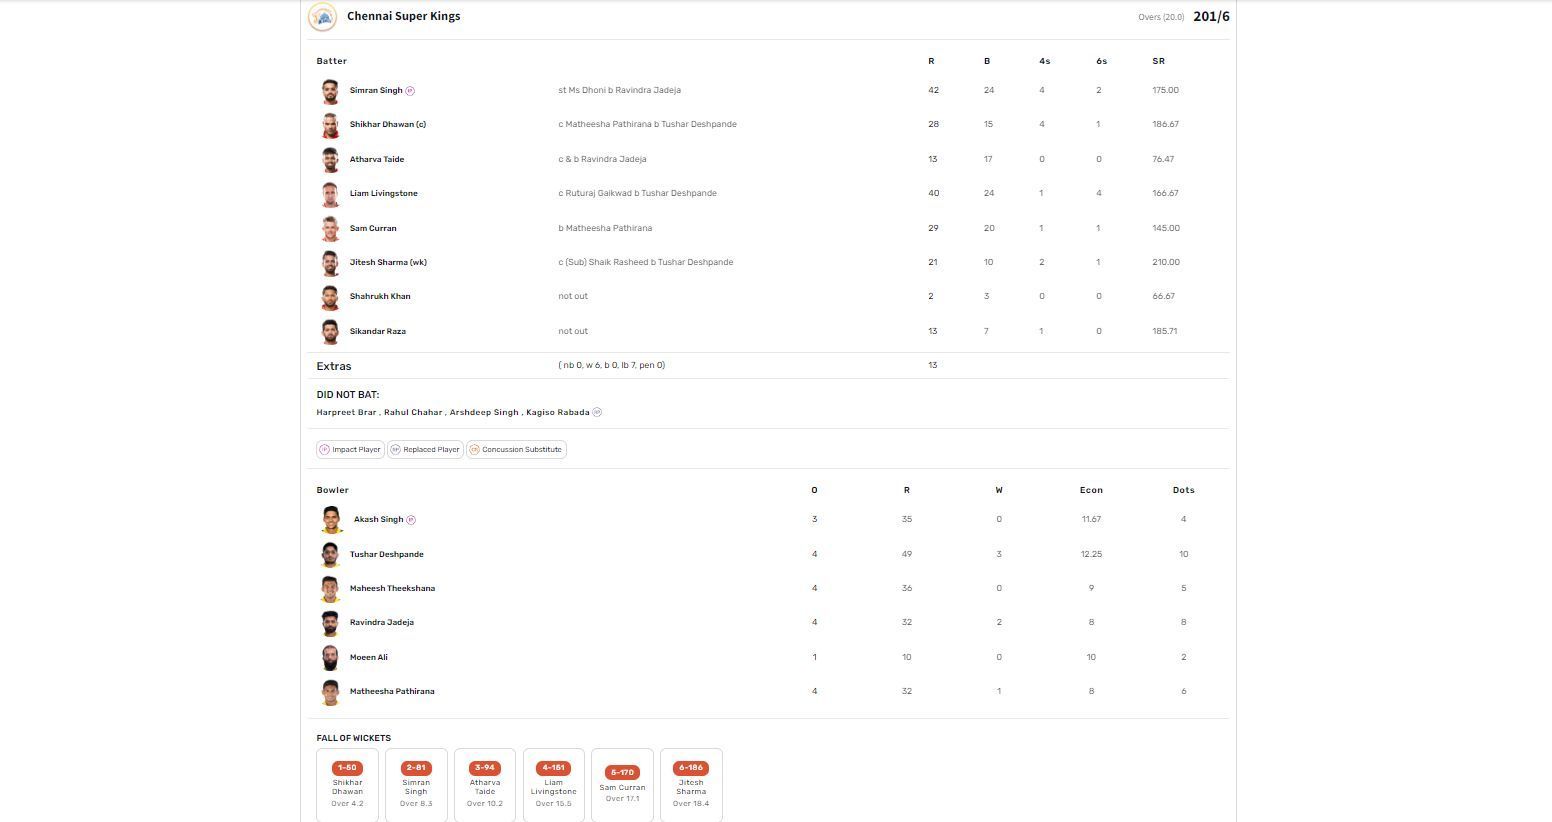
Task: Click the Replaced Player legend badge
Action: tap(425, 450)
